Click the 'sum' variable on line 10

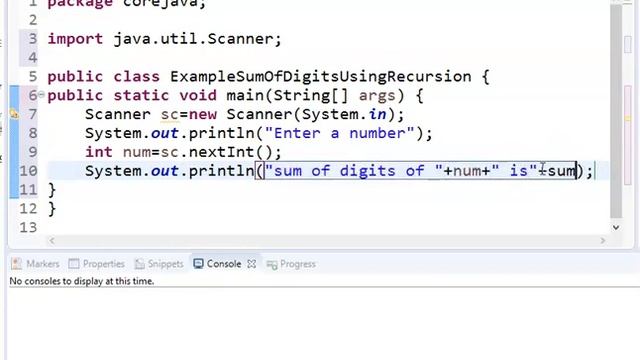[x=561, y=171]
